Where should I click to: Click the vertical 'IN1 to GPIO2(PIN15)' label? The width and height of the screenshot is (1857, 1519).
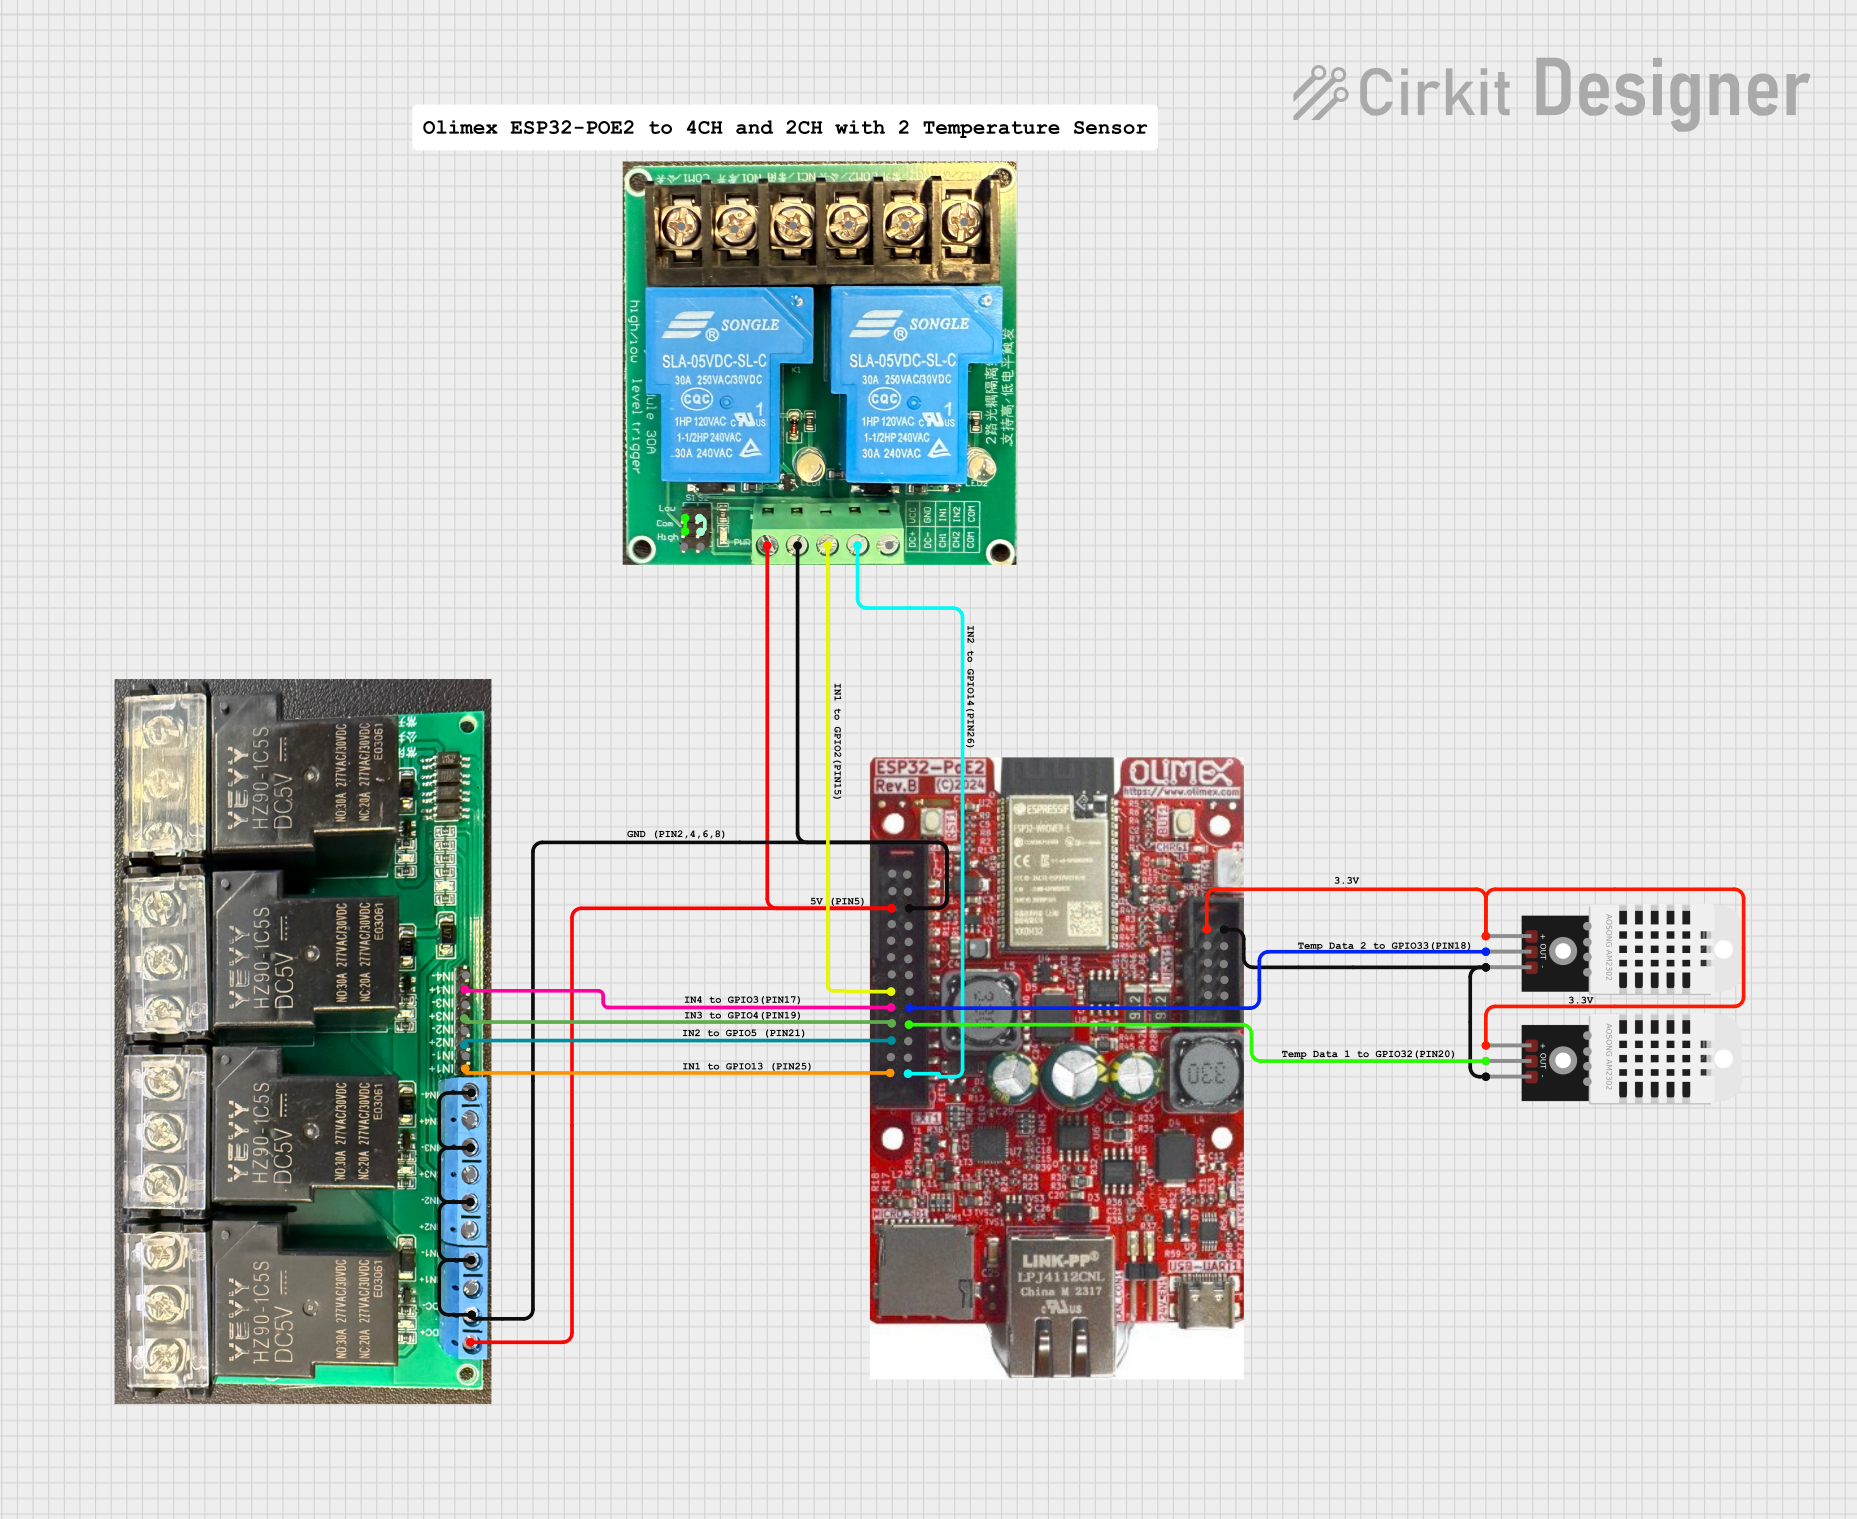[x=838, y=741]
